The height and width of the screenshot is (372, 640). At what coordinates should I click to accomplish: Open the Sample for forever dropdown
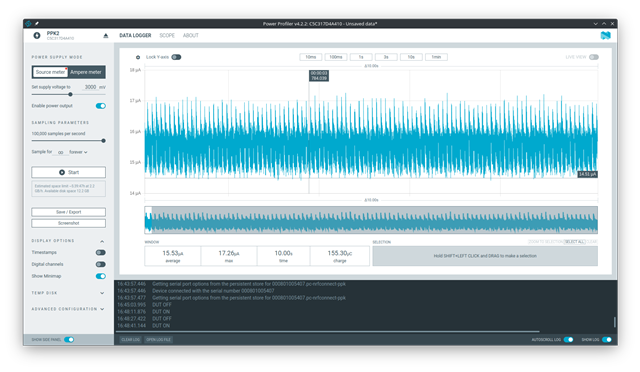point(78,152)
